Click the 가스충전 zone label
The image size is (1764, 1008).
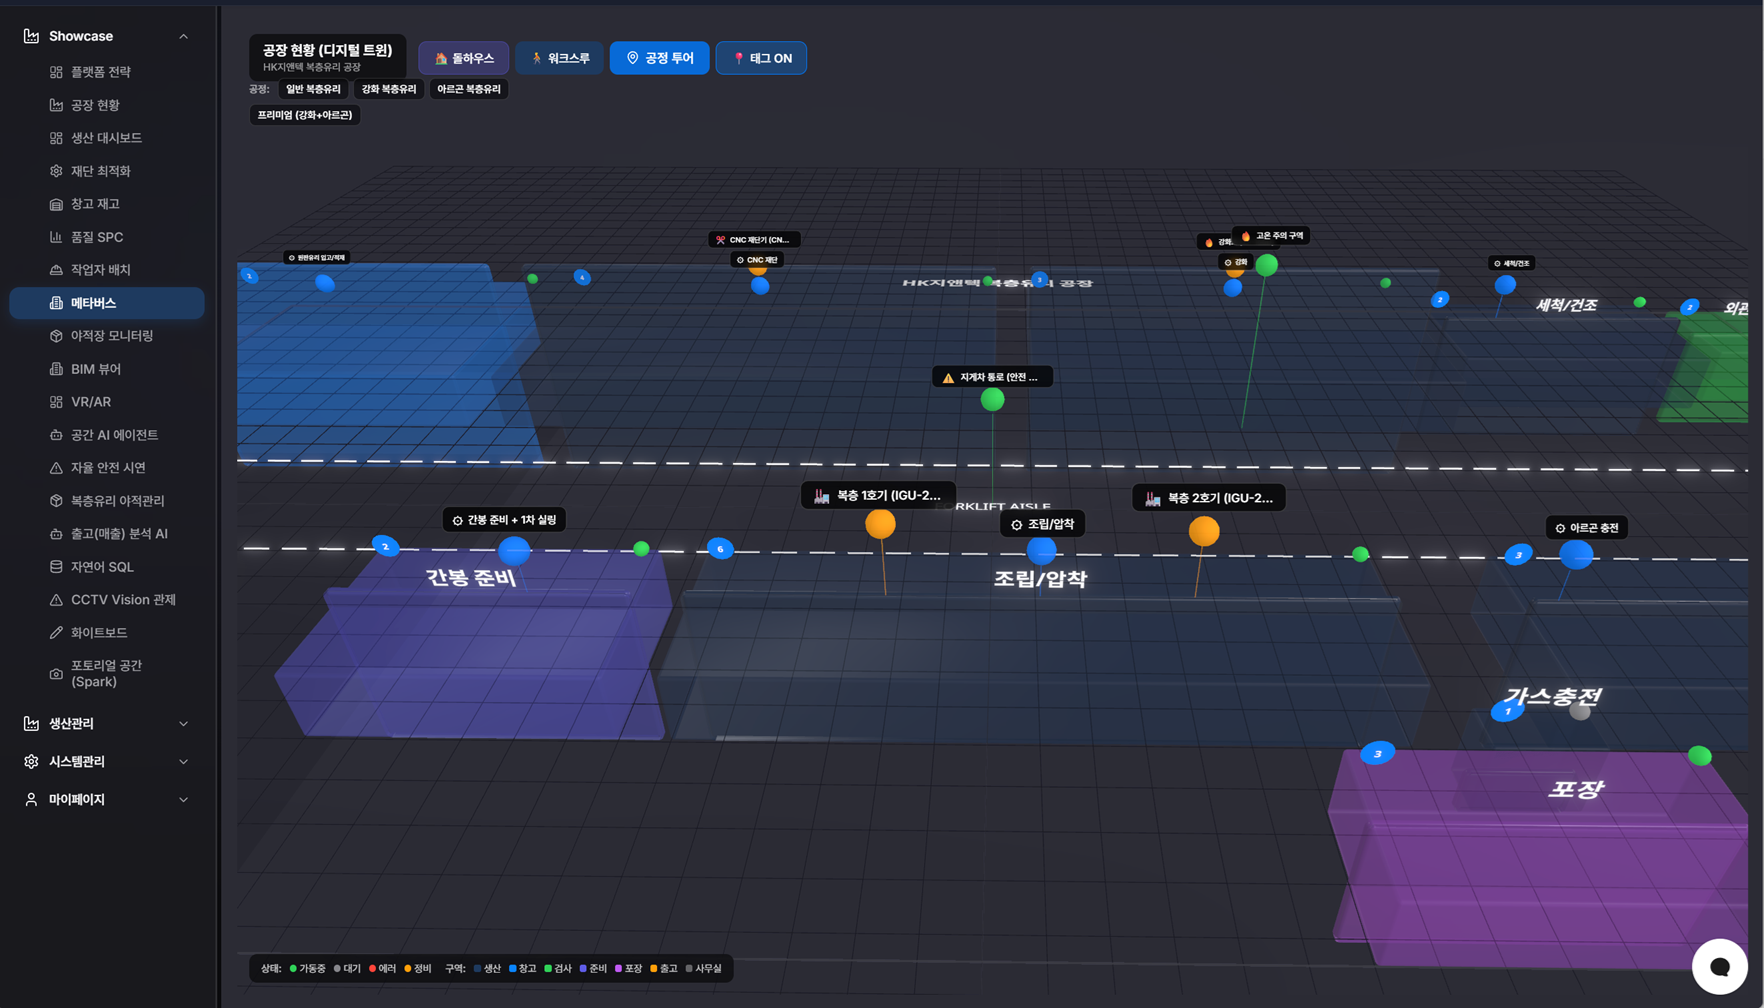point(1553,696)
